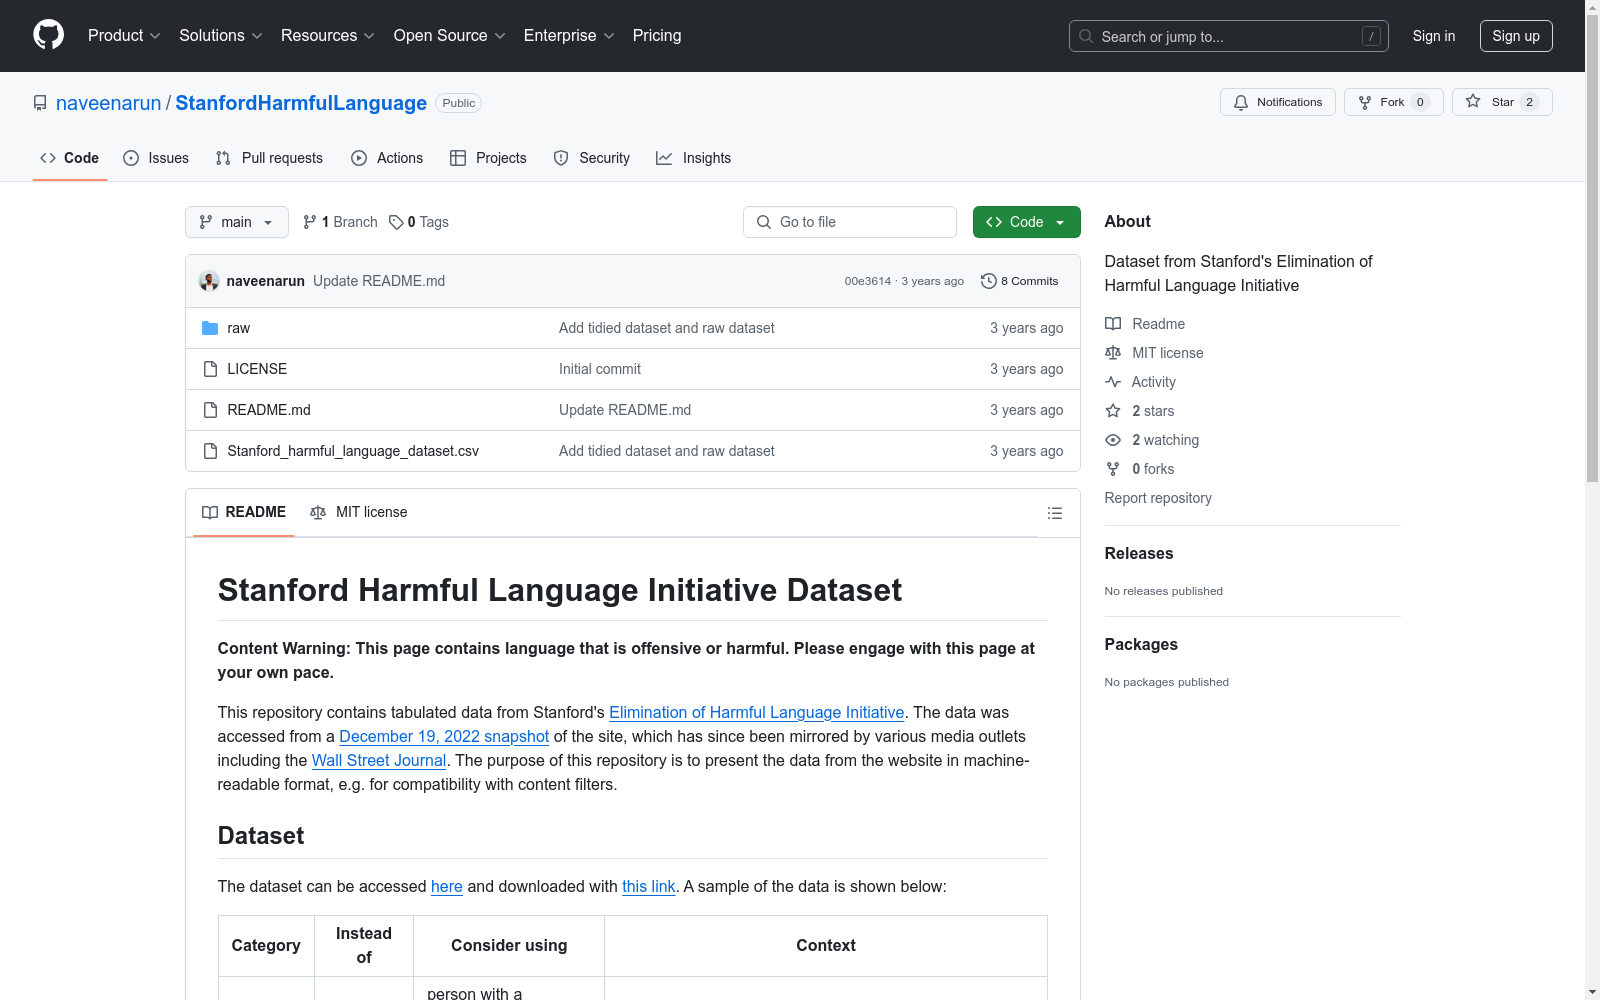Click the GitHub logo icon
The height and width of the screenshot is (1000, 1600).
pos(48,35)
